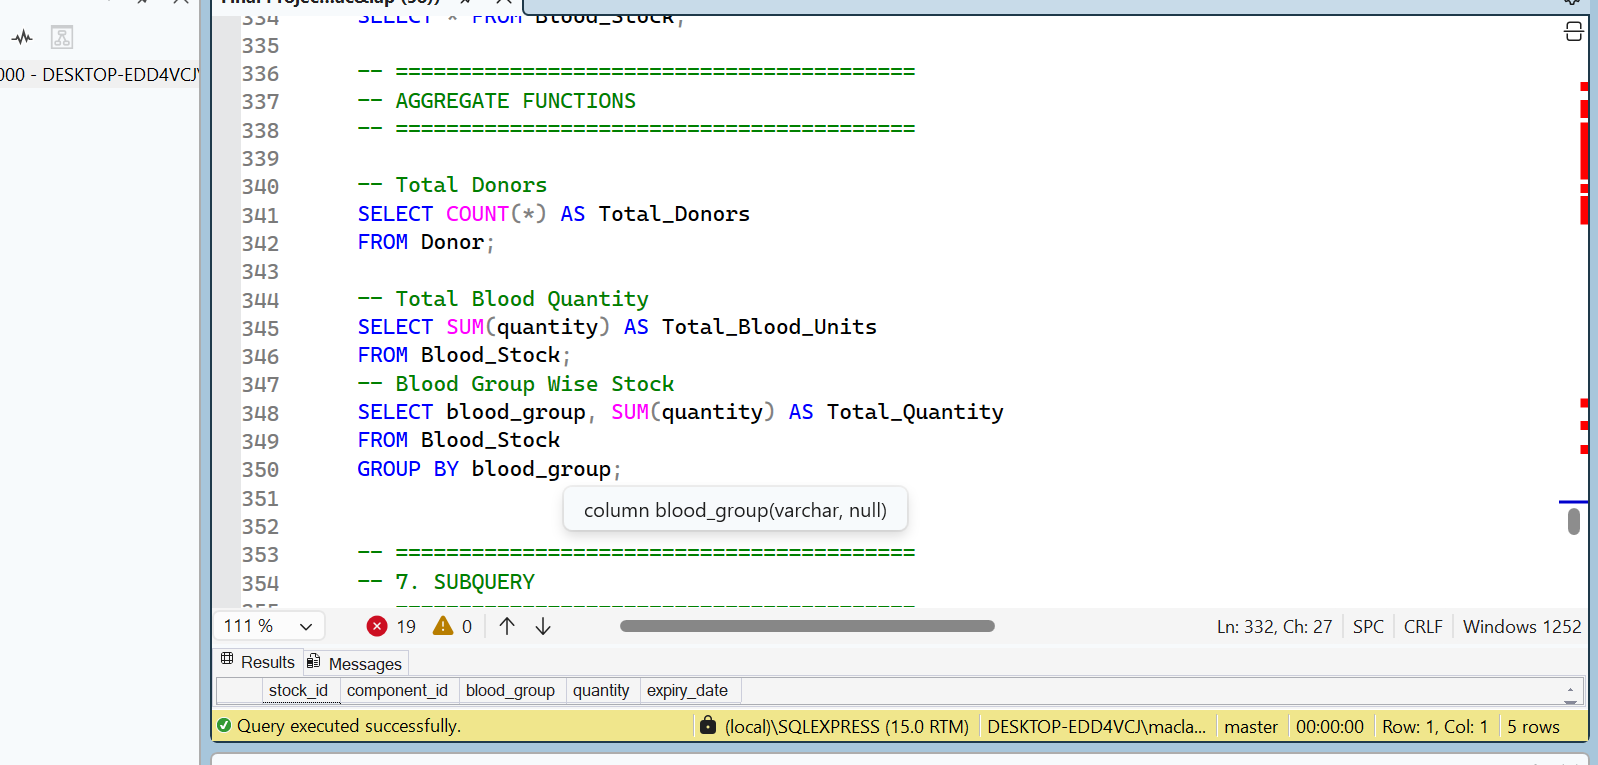Image resolution: width=1598 pixels, height=765 pixels.
Task: Switch to the Messages tab
Action: pyautogui.click(x=356, y=663)
